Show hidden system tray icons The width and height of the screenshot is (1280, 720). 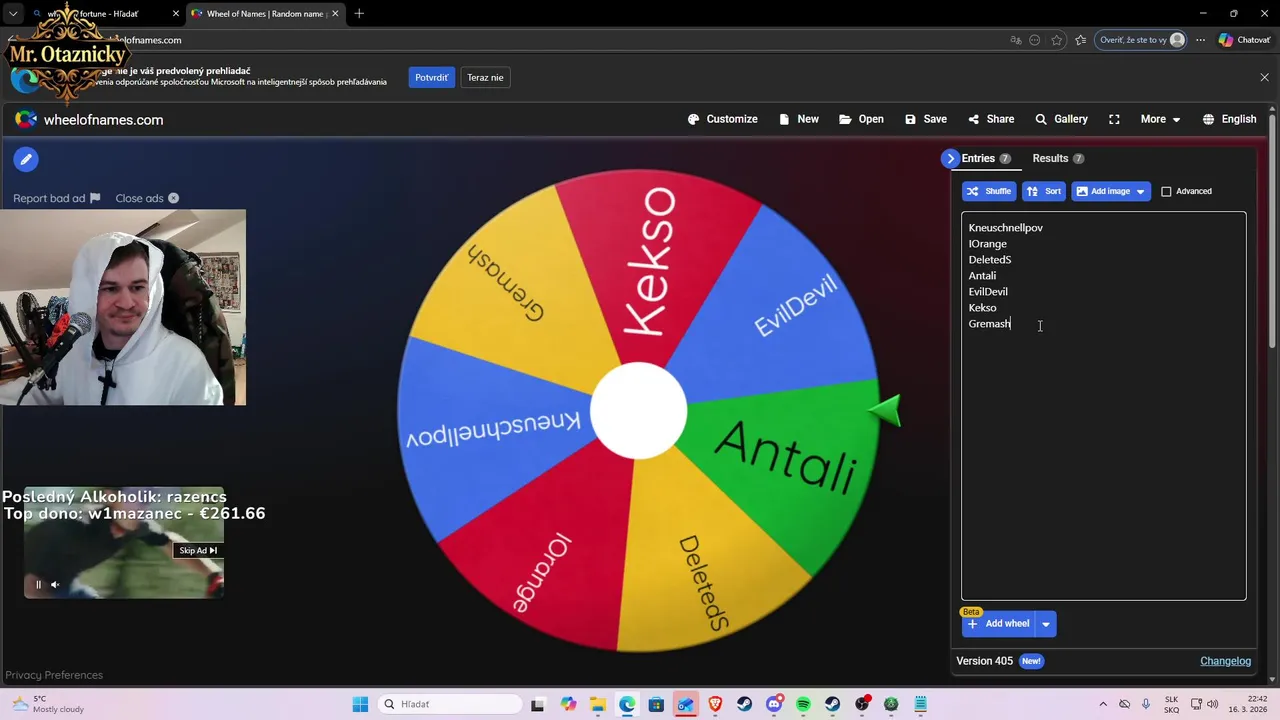[1103, 704]
